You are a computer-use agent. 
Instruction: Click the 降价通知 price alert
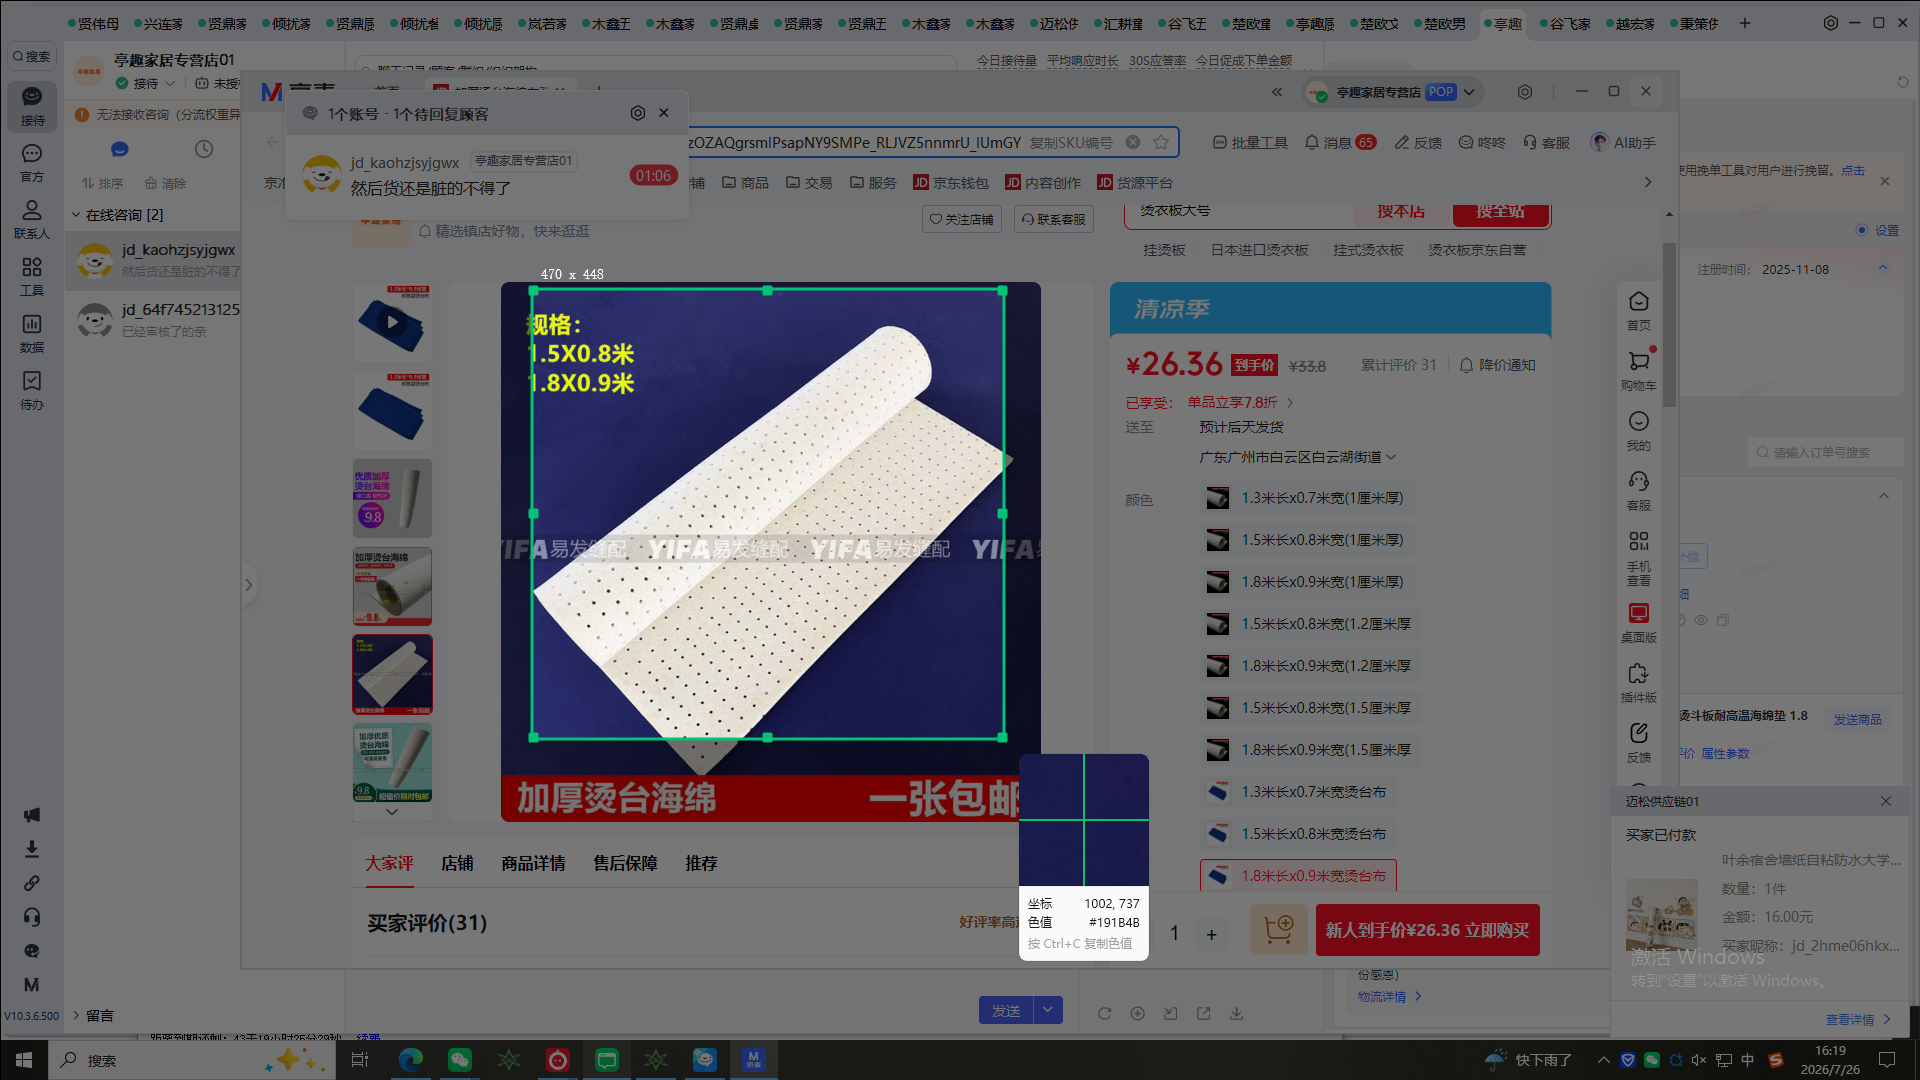click(x=1497, y=365)
